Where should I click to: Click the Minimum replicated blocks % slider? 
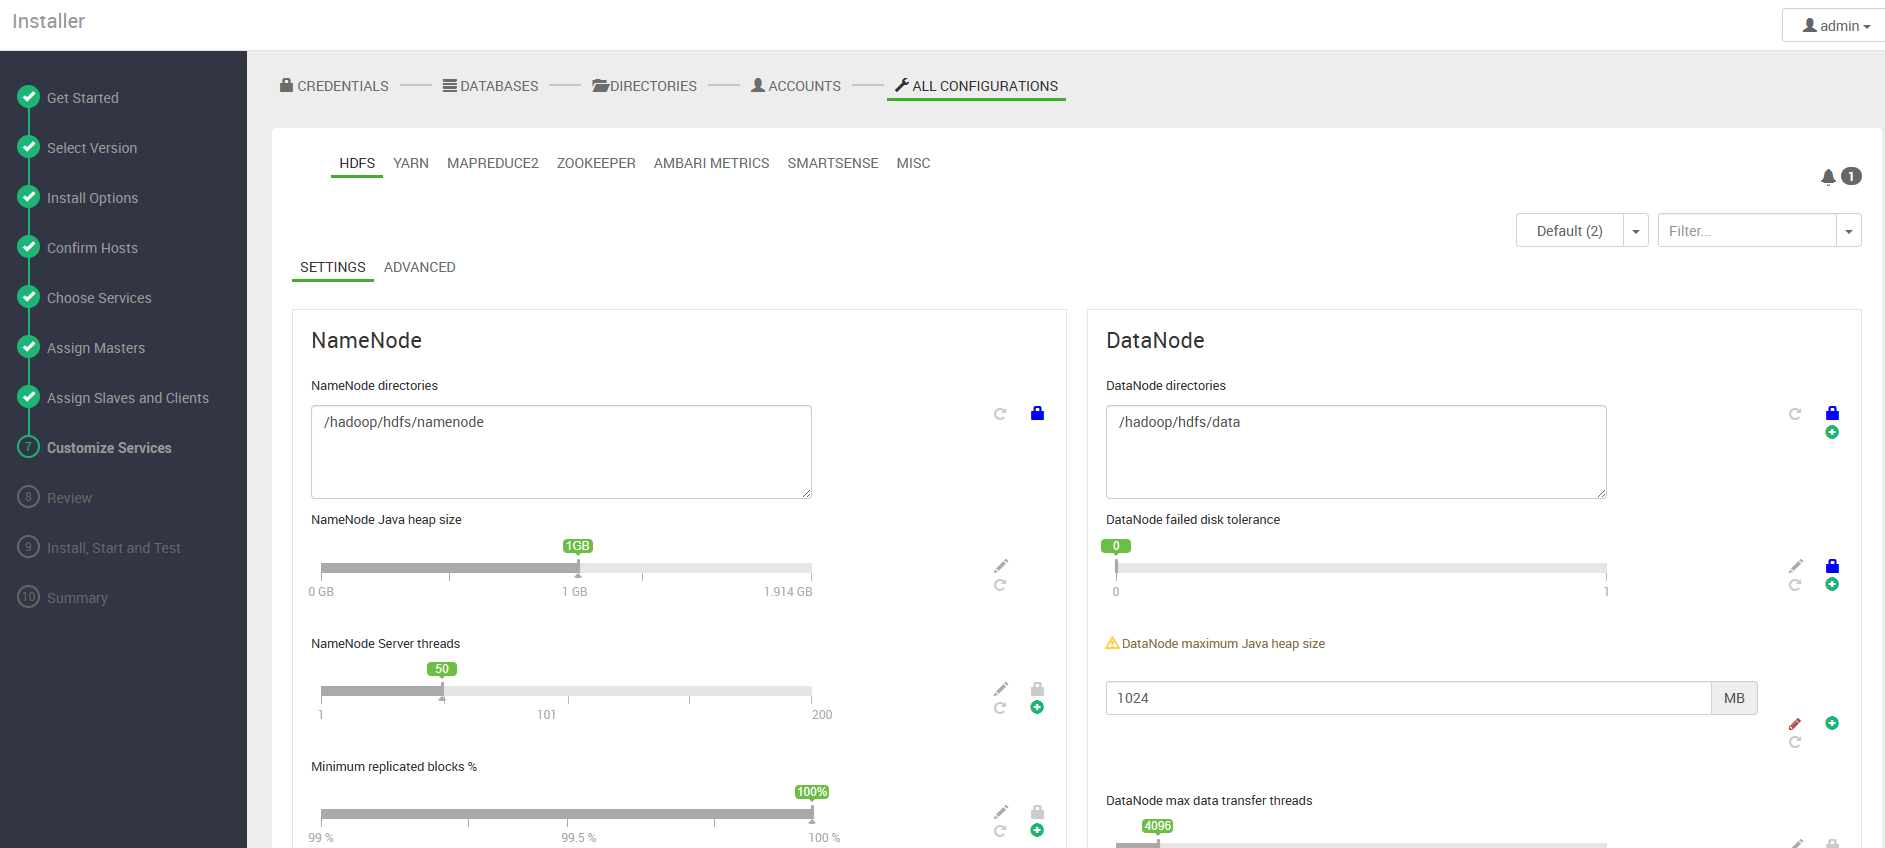point(566,814)
